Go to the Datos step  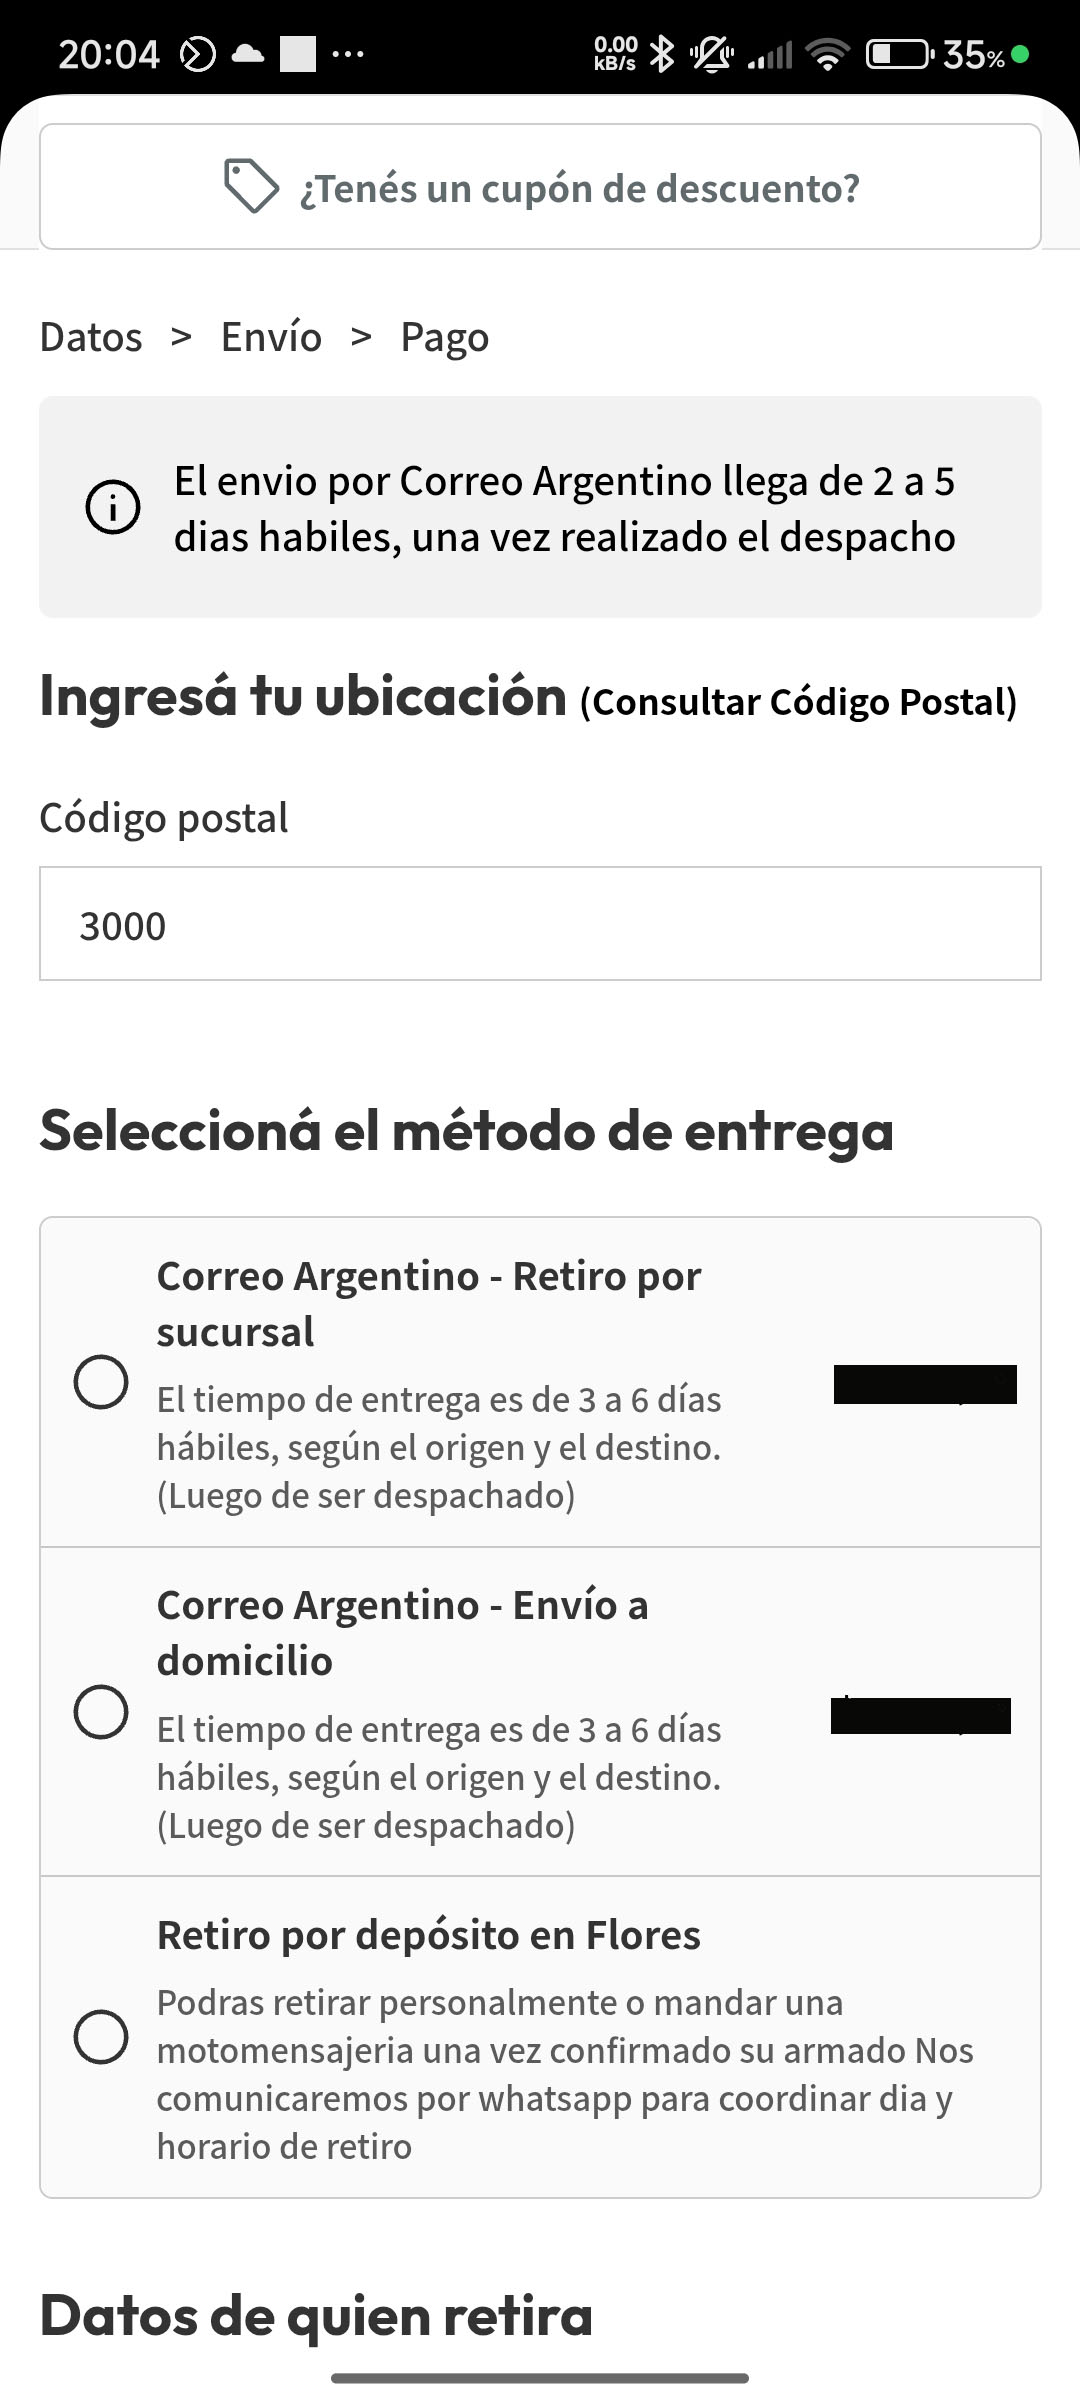point(91,337)
